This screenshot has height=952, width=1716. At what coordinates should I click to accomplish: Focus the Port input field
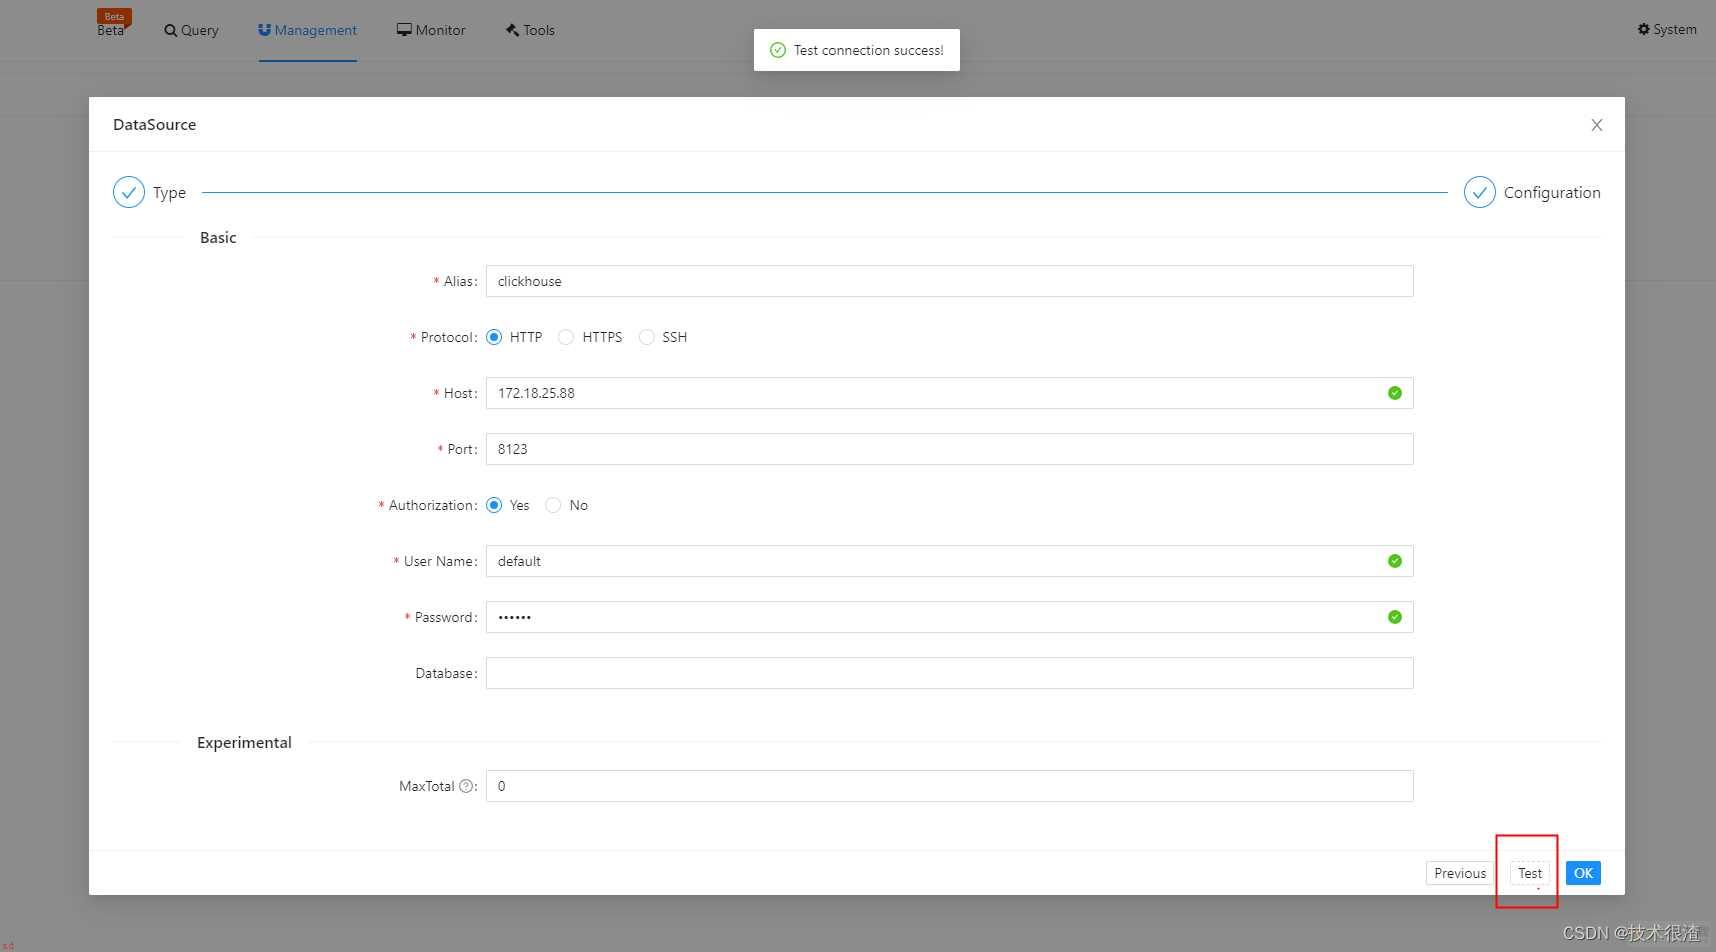tap(949, 449)
